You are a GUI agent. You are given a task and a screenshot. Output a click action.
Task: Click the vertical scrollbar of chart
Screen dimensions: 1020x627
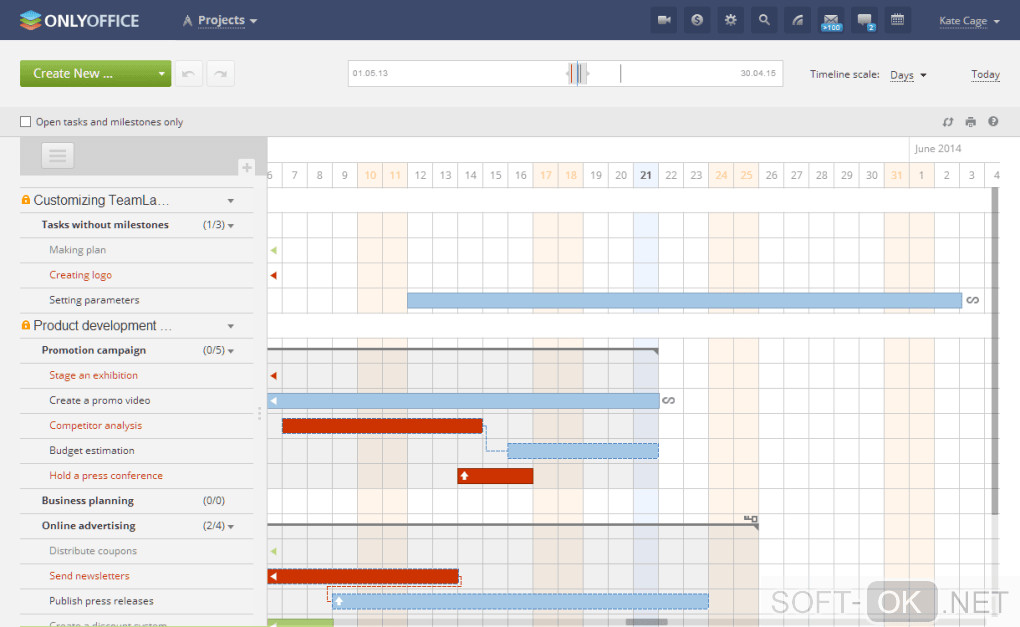995,351
